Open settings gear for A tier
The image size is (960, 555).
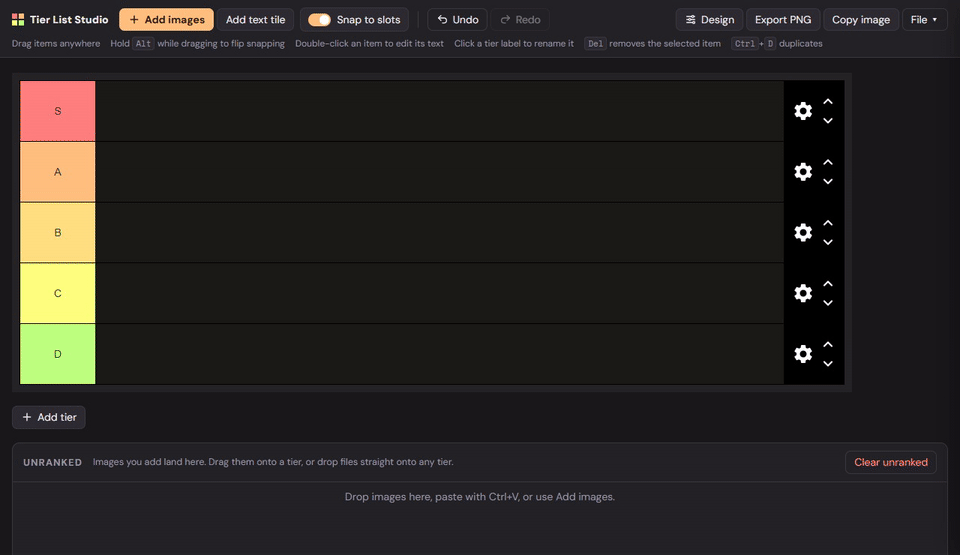[803, 172]
